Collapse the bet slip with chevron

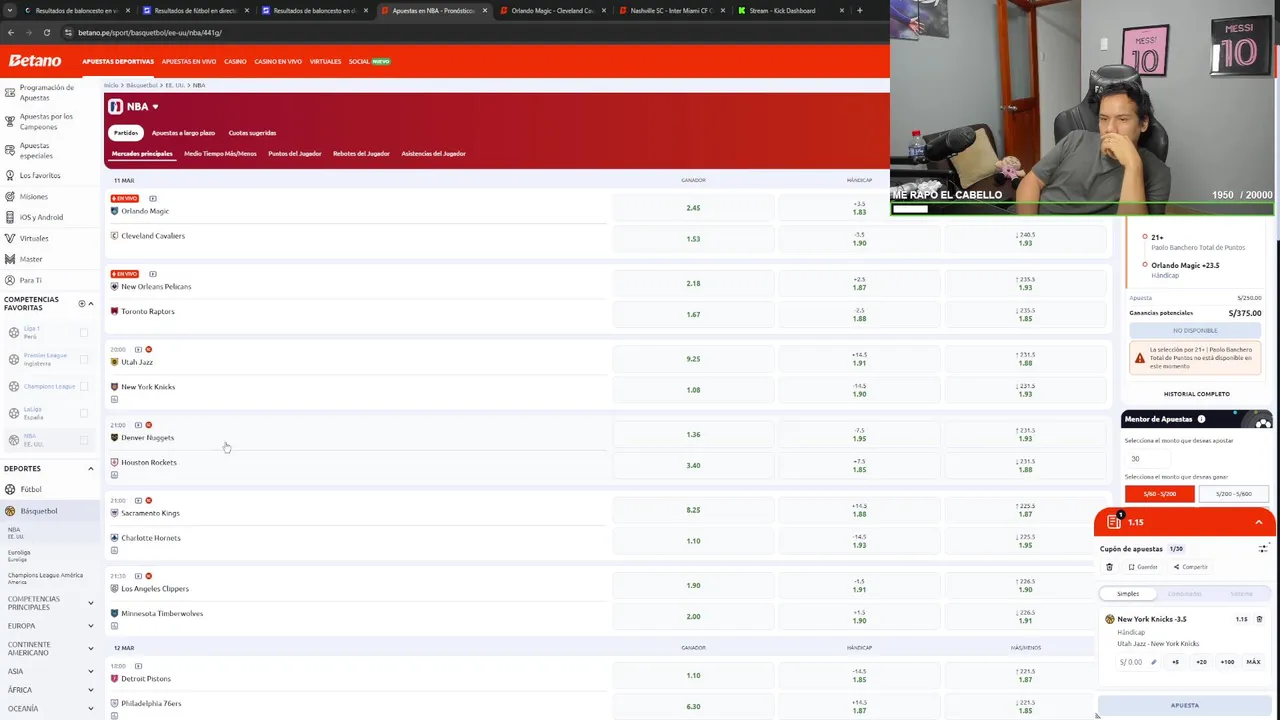[1258, 522]
